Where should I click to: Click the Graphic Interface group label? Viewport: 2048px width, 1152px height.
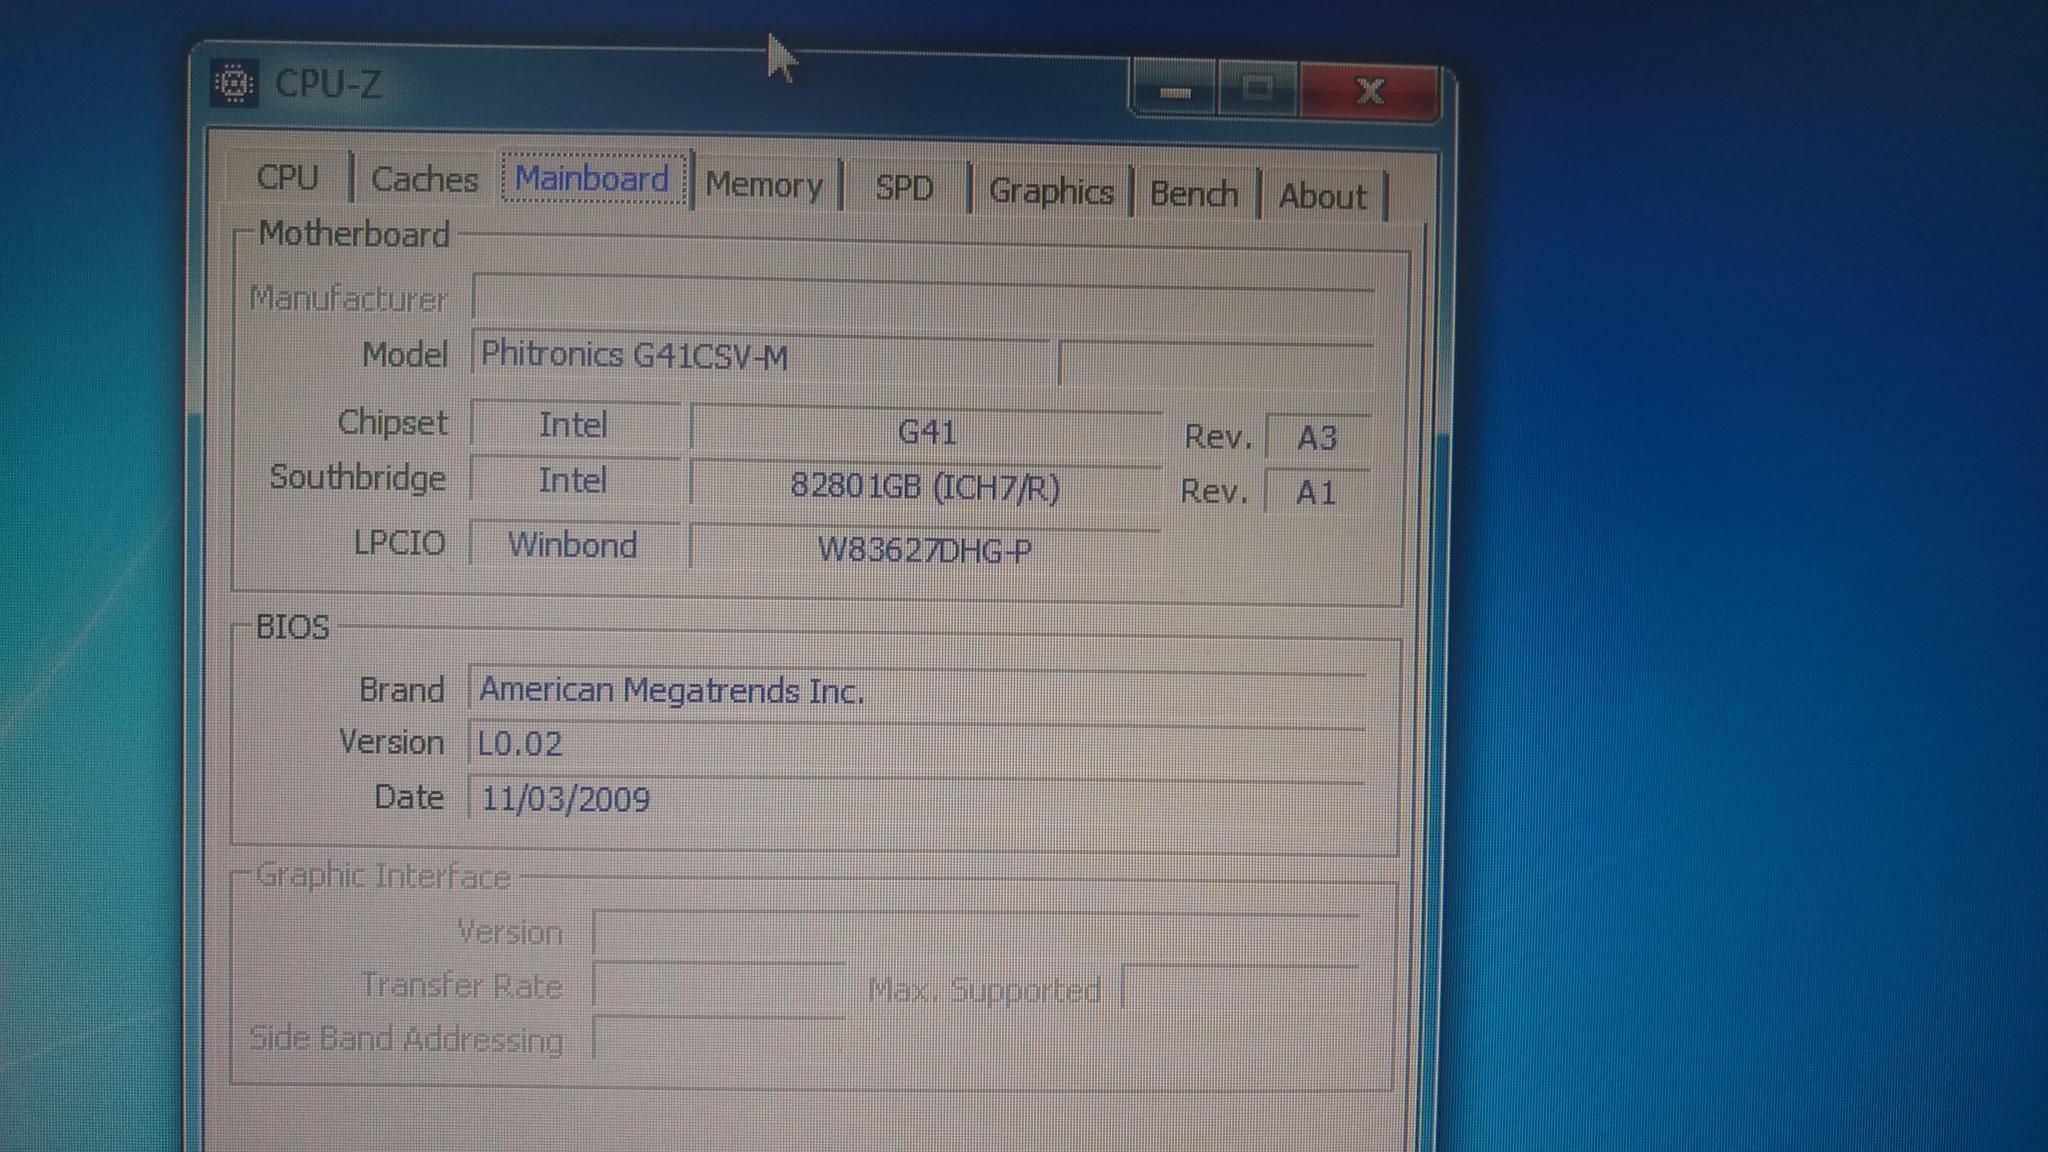pos(383,876)
